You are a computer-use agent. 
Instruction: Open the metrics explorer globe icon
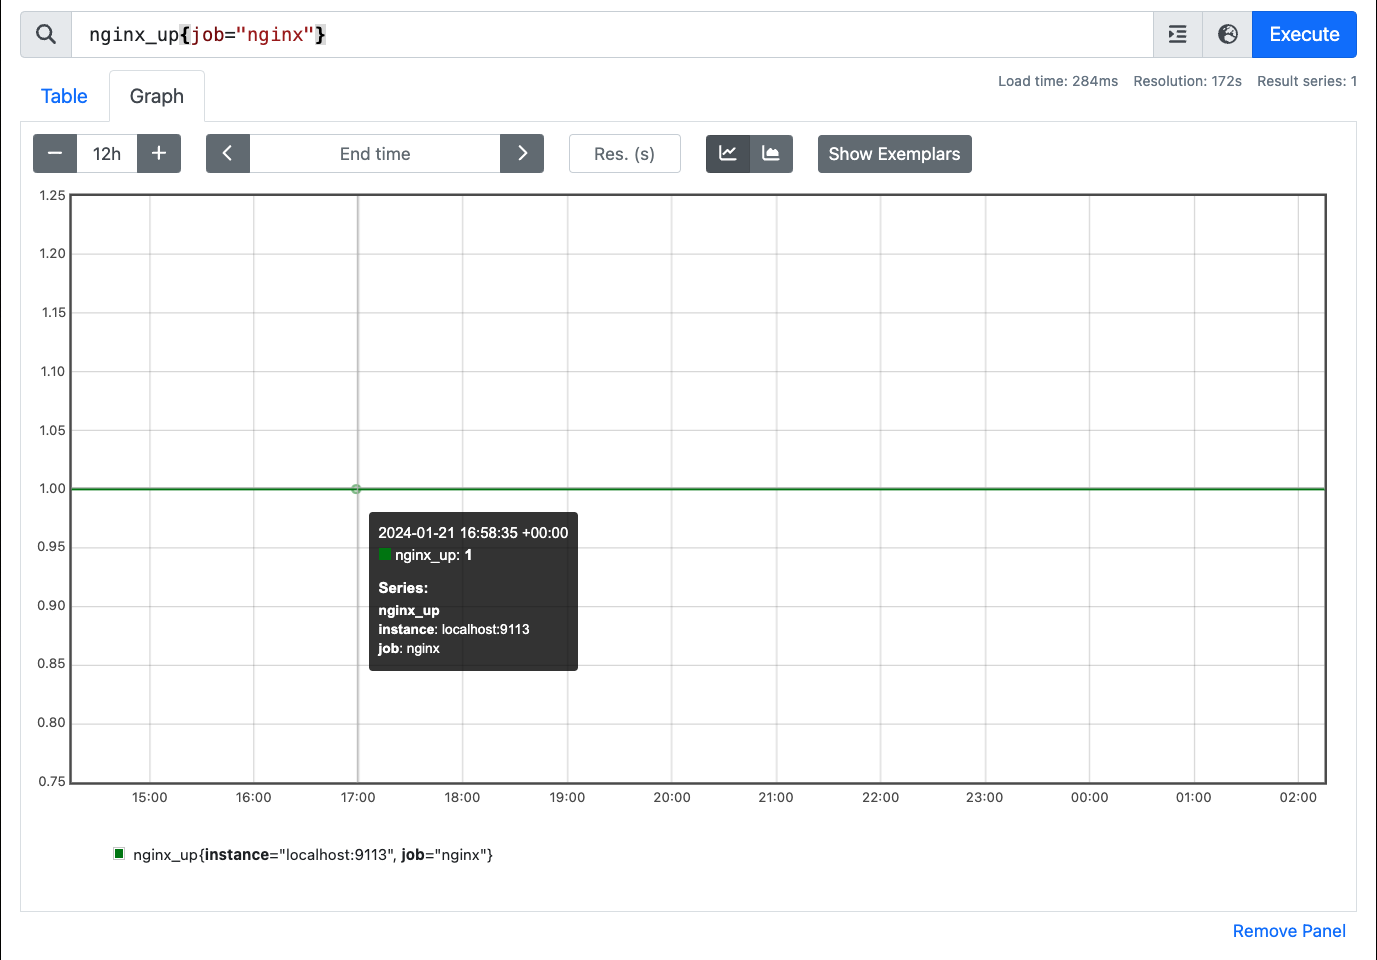pos(1227,35)
